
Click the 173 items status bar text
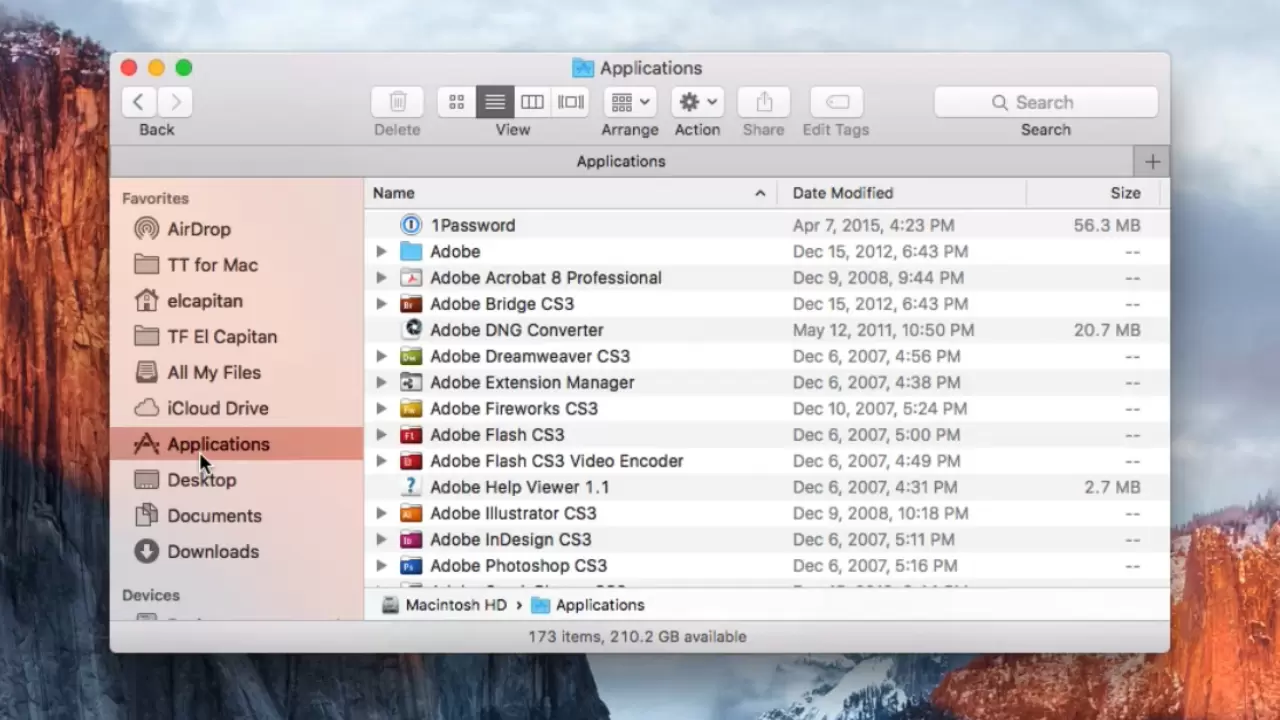(x=638, y=636)
